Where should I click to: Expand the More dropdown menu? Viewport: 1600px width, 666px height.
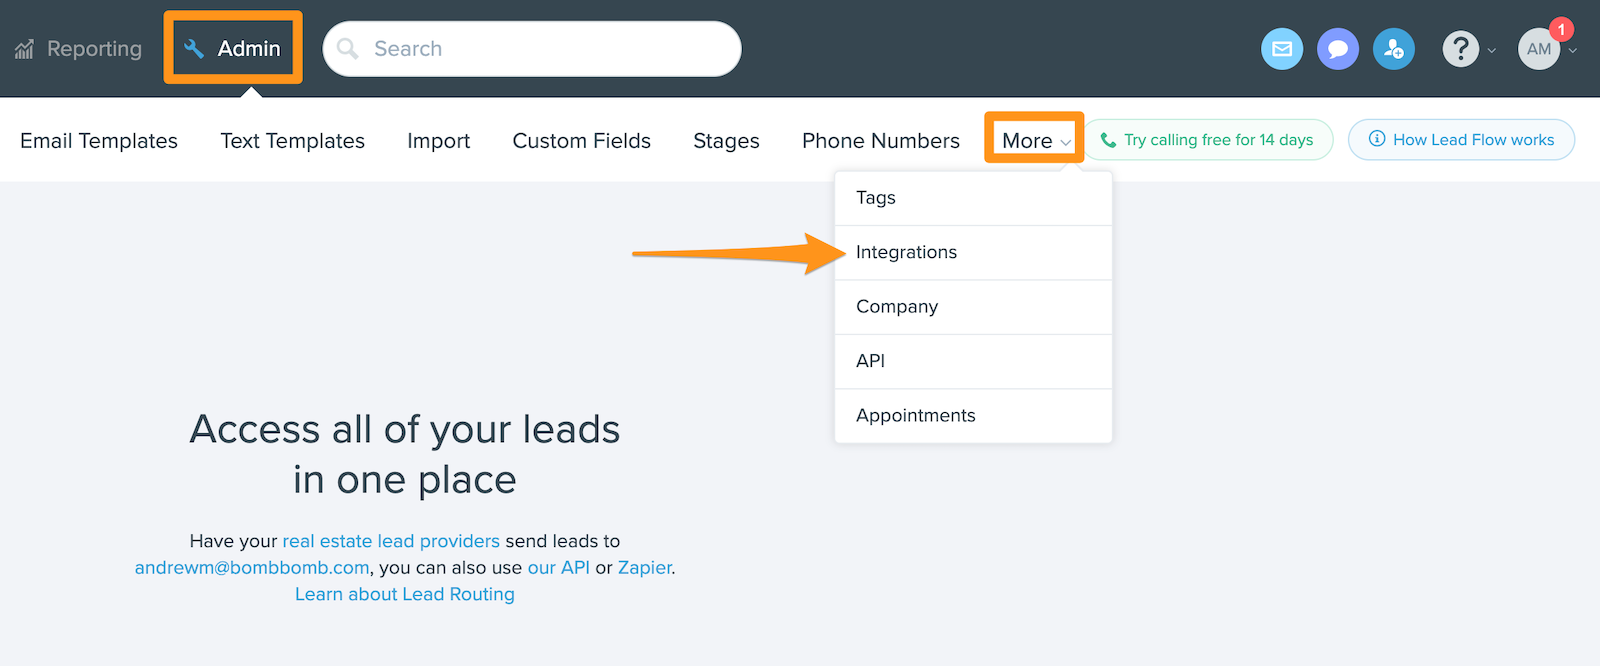click(1036, 141)
